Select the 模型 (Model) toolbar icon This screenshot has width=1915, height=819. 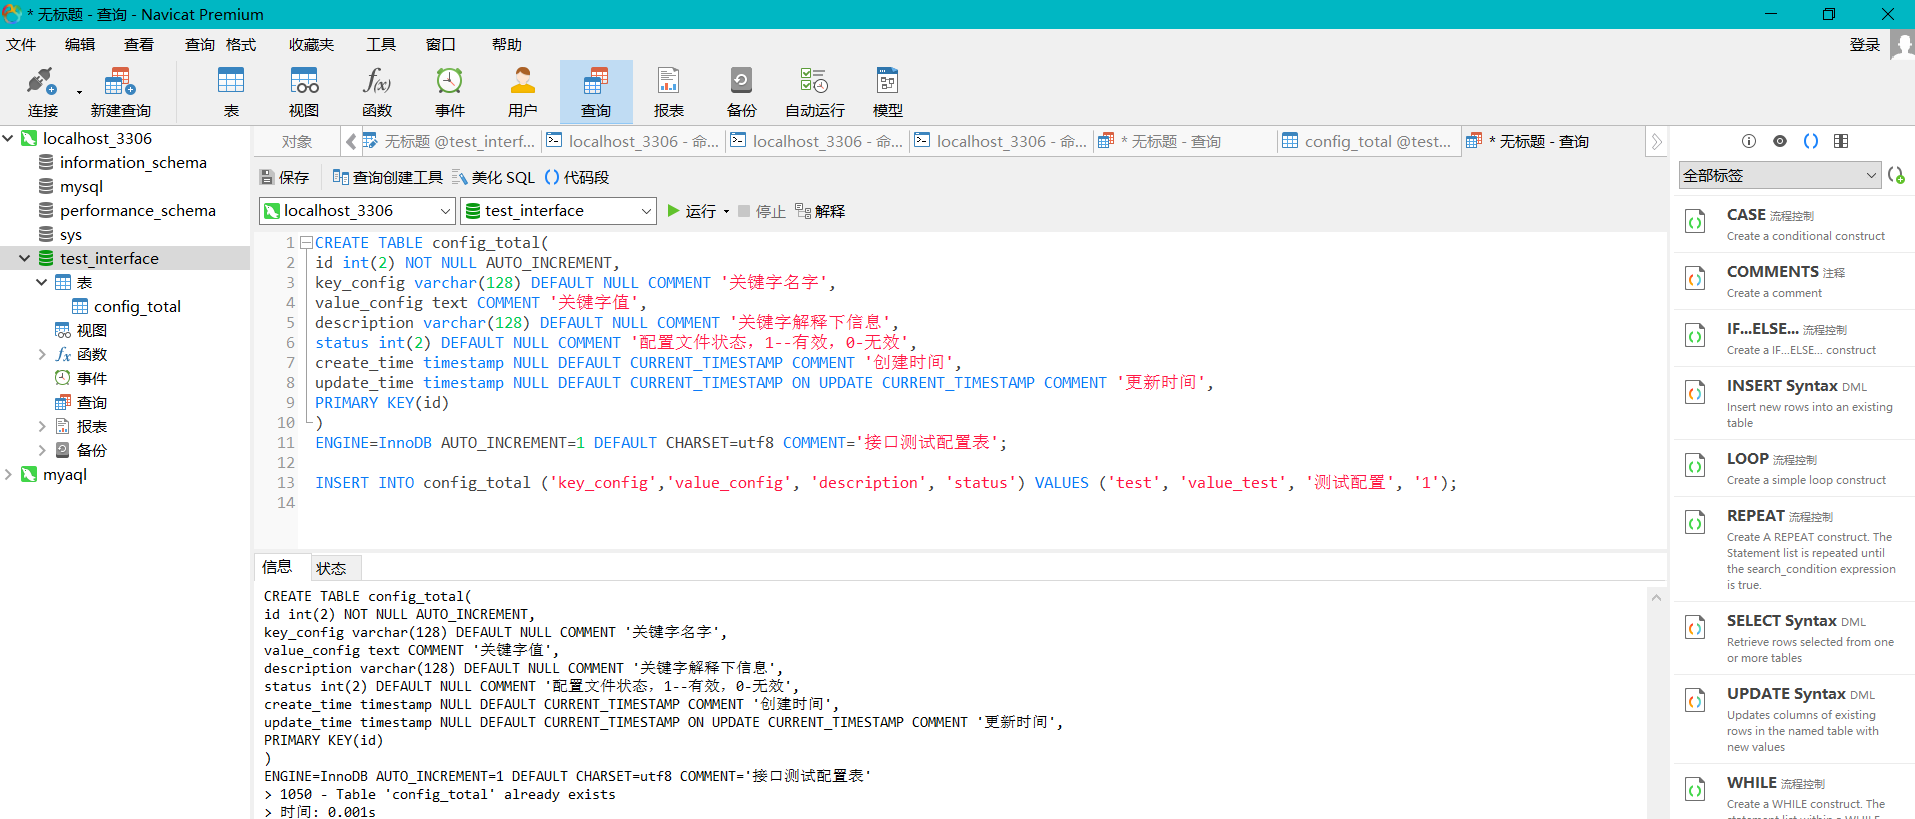888,91
